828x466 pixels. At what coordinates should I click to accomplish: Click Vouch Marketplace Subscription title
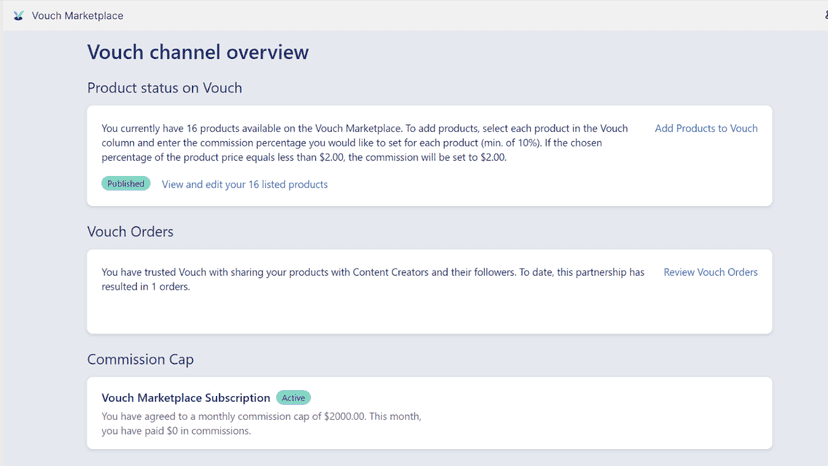pos(186,398)
